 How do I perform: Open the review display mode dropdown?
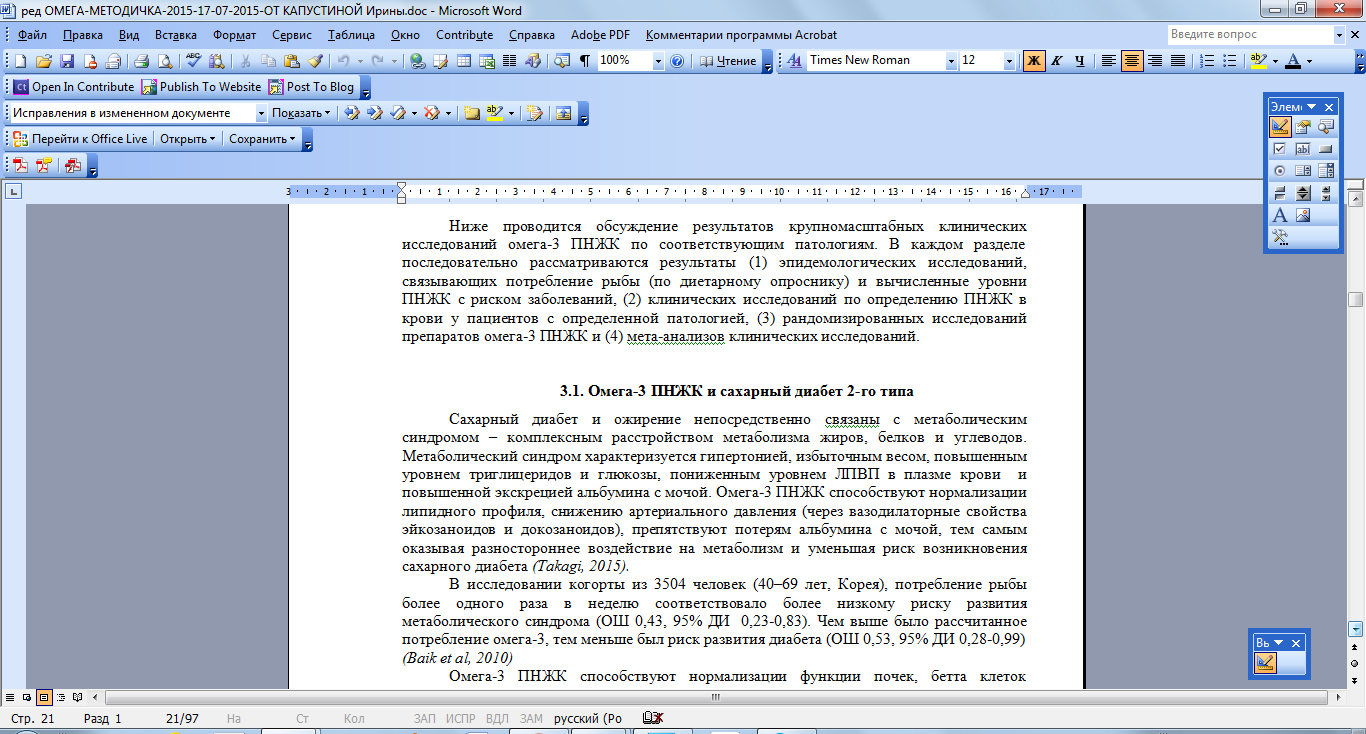tap(261, 113)
